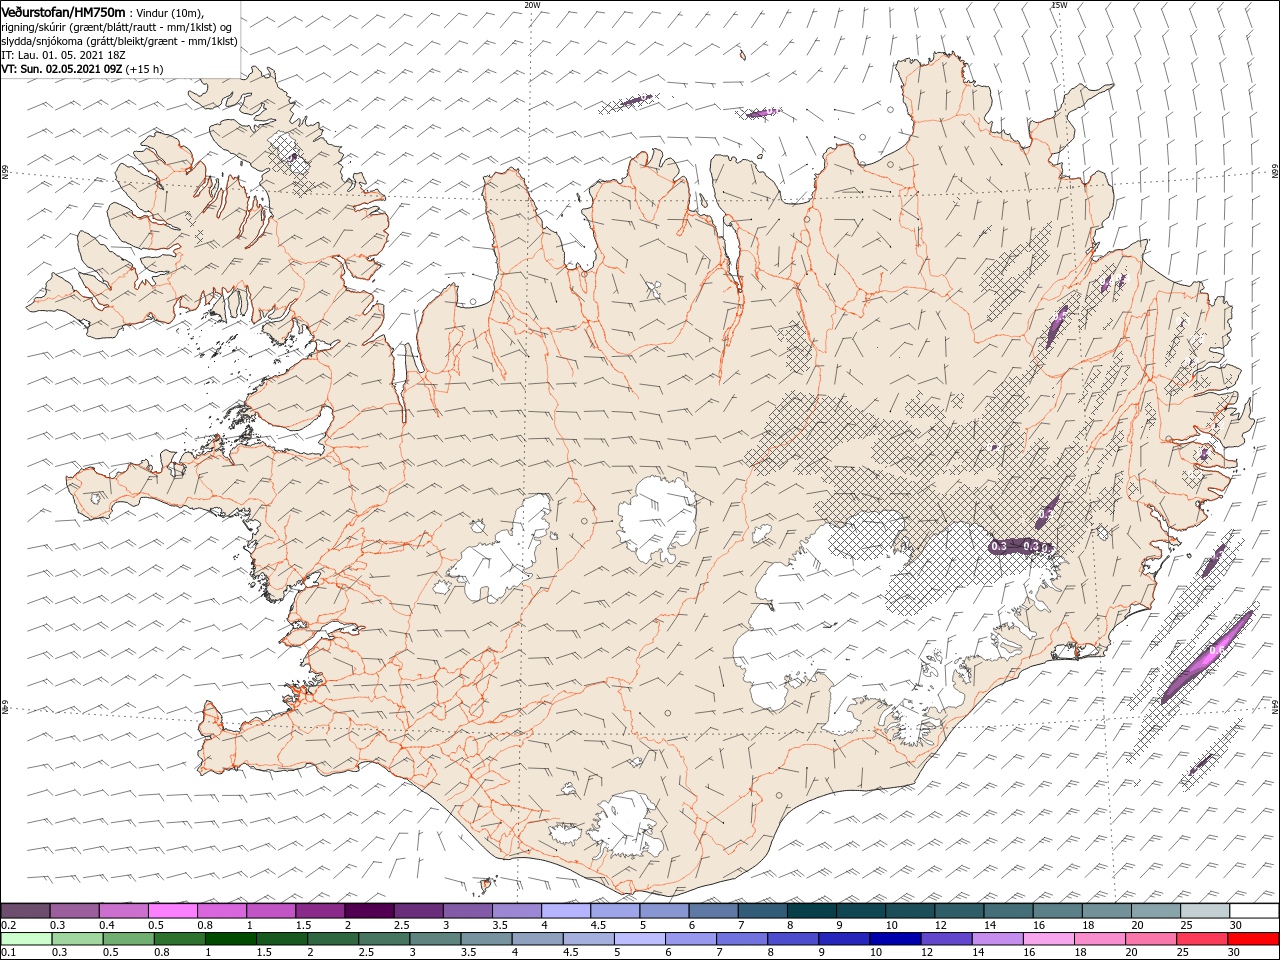
Task: Click the '66N' latitude label on the right edge
Action: 1275,172
